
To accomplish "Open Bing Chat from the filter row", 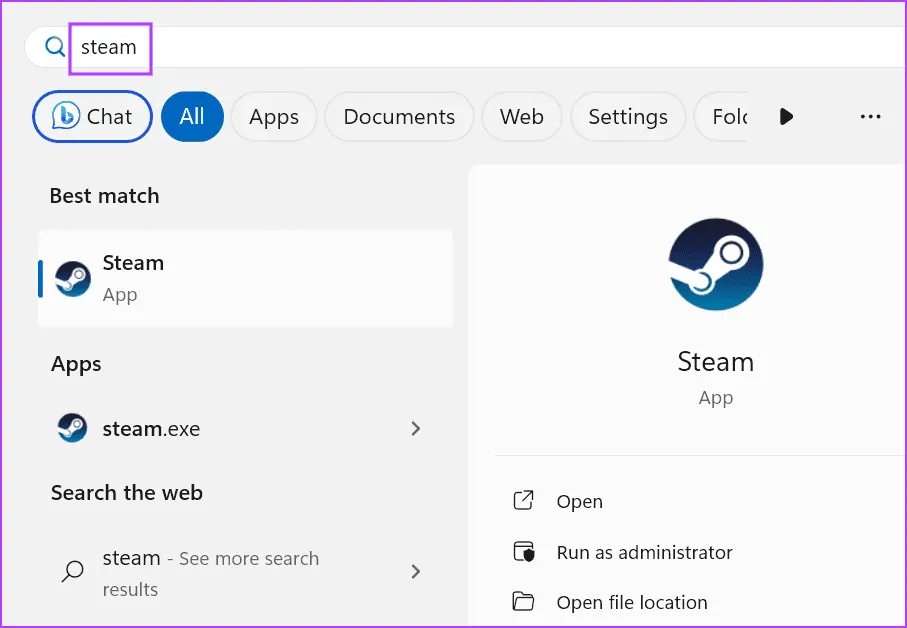I will point(93,117).
